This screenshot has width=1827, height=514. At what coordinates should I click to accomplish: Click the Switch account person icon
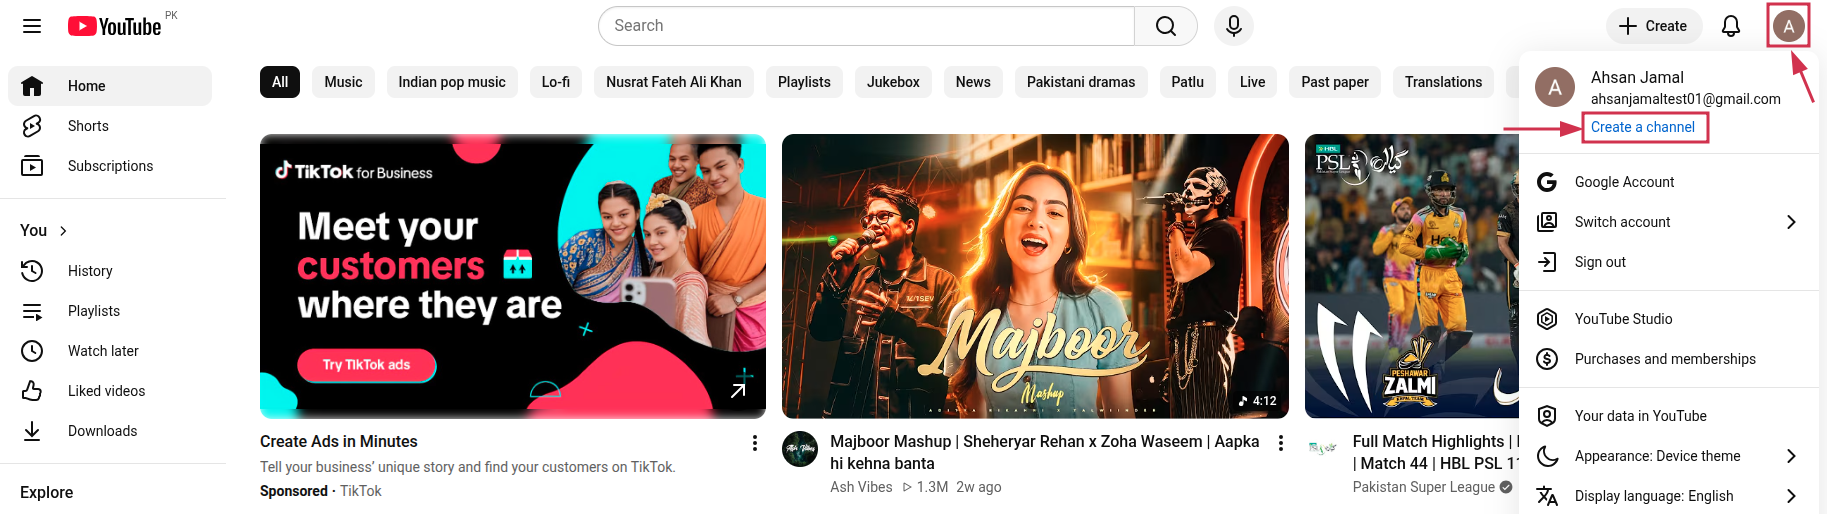click(x=1547, y=222)
